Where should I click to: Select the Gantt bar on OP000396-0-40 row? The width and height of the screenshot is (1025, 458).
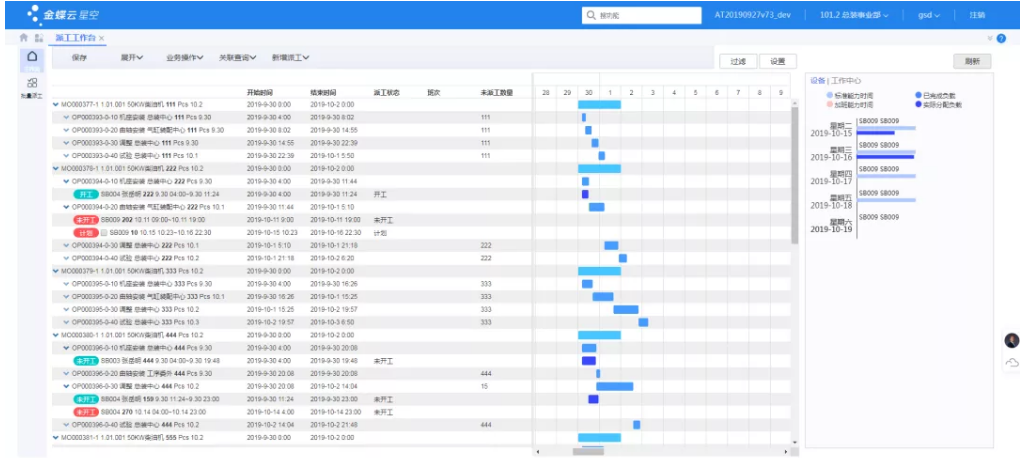click(637, 425)
